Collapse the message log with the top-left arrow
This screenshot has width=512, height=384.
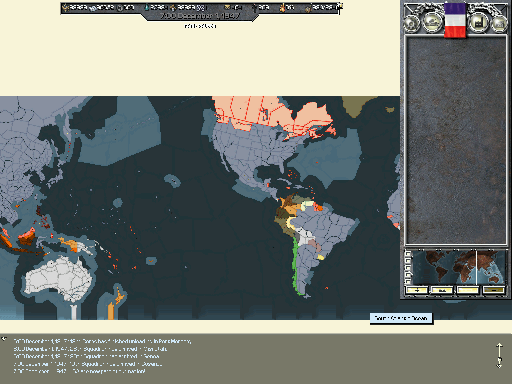tap(4, 339)
